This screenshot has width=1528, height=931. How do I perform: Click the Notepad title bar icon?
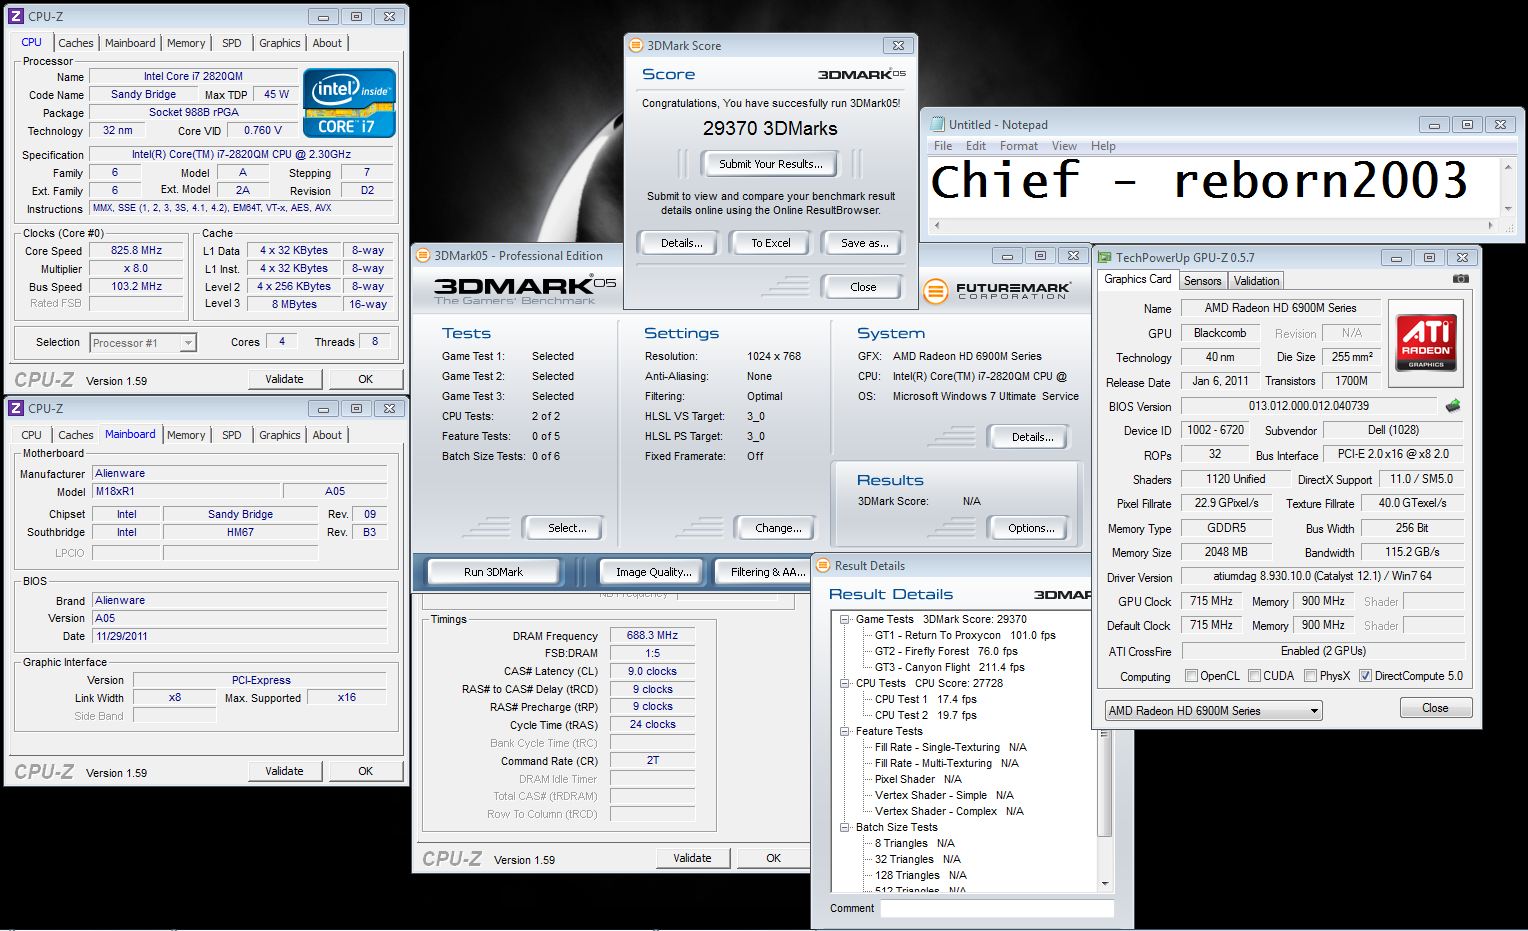(x=937, y=124)
